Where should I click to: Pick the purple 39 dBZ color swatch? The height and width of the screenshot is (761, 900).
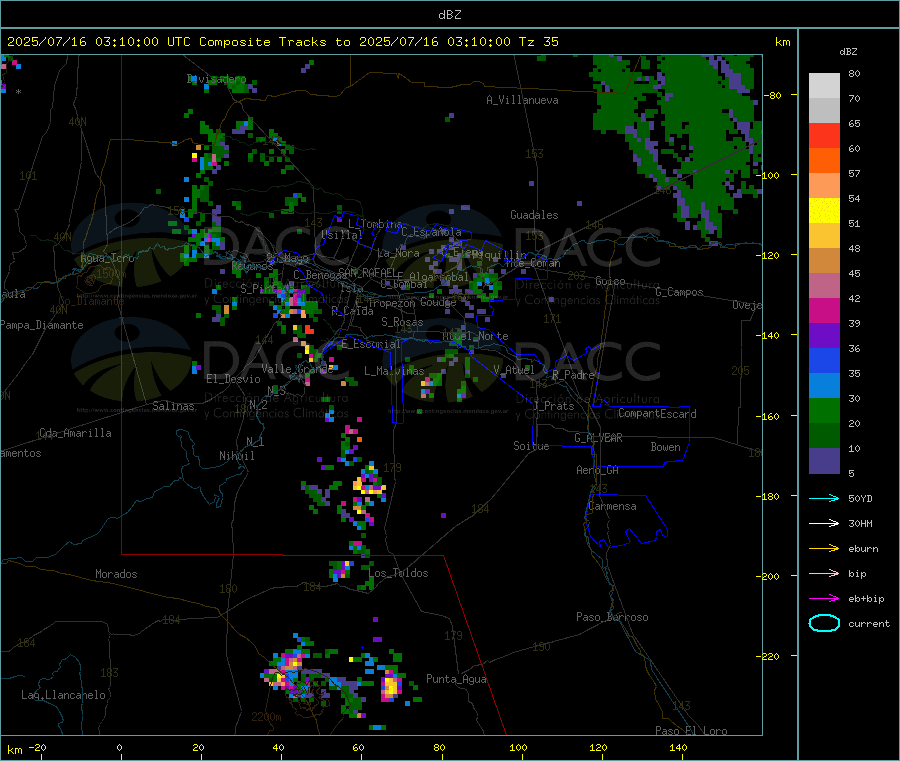(x=824, y=336)
